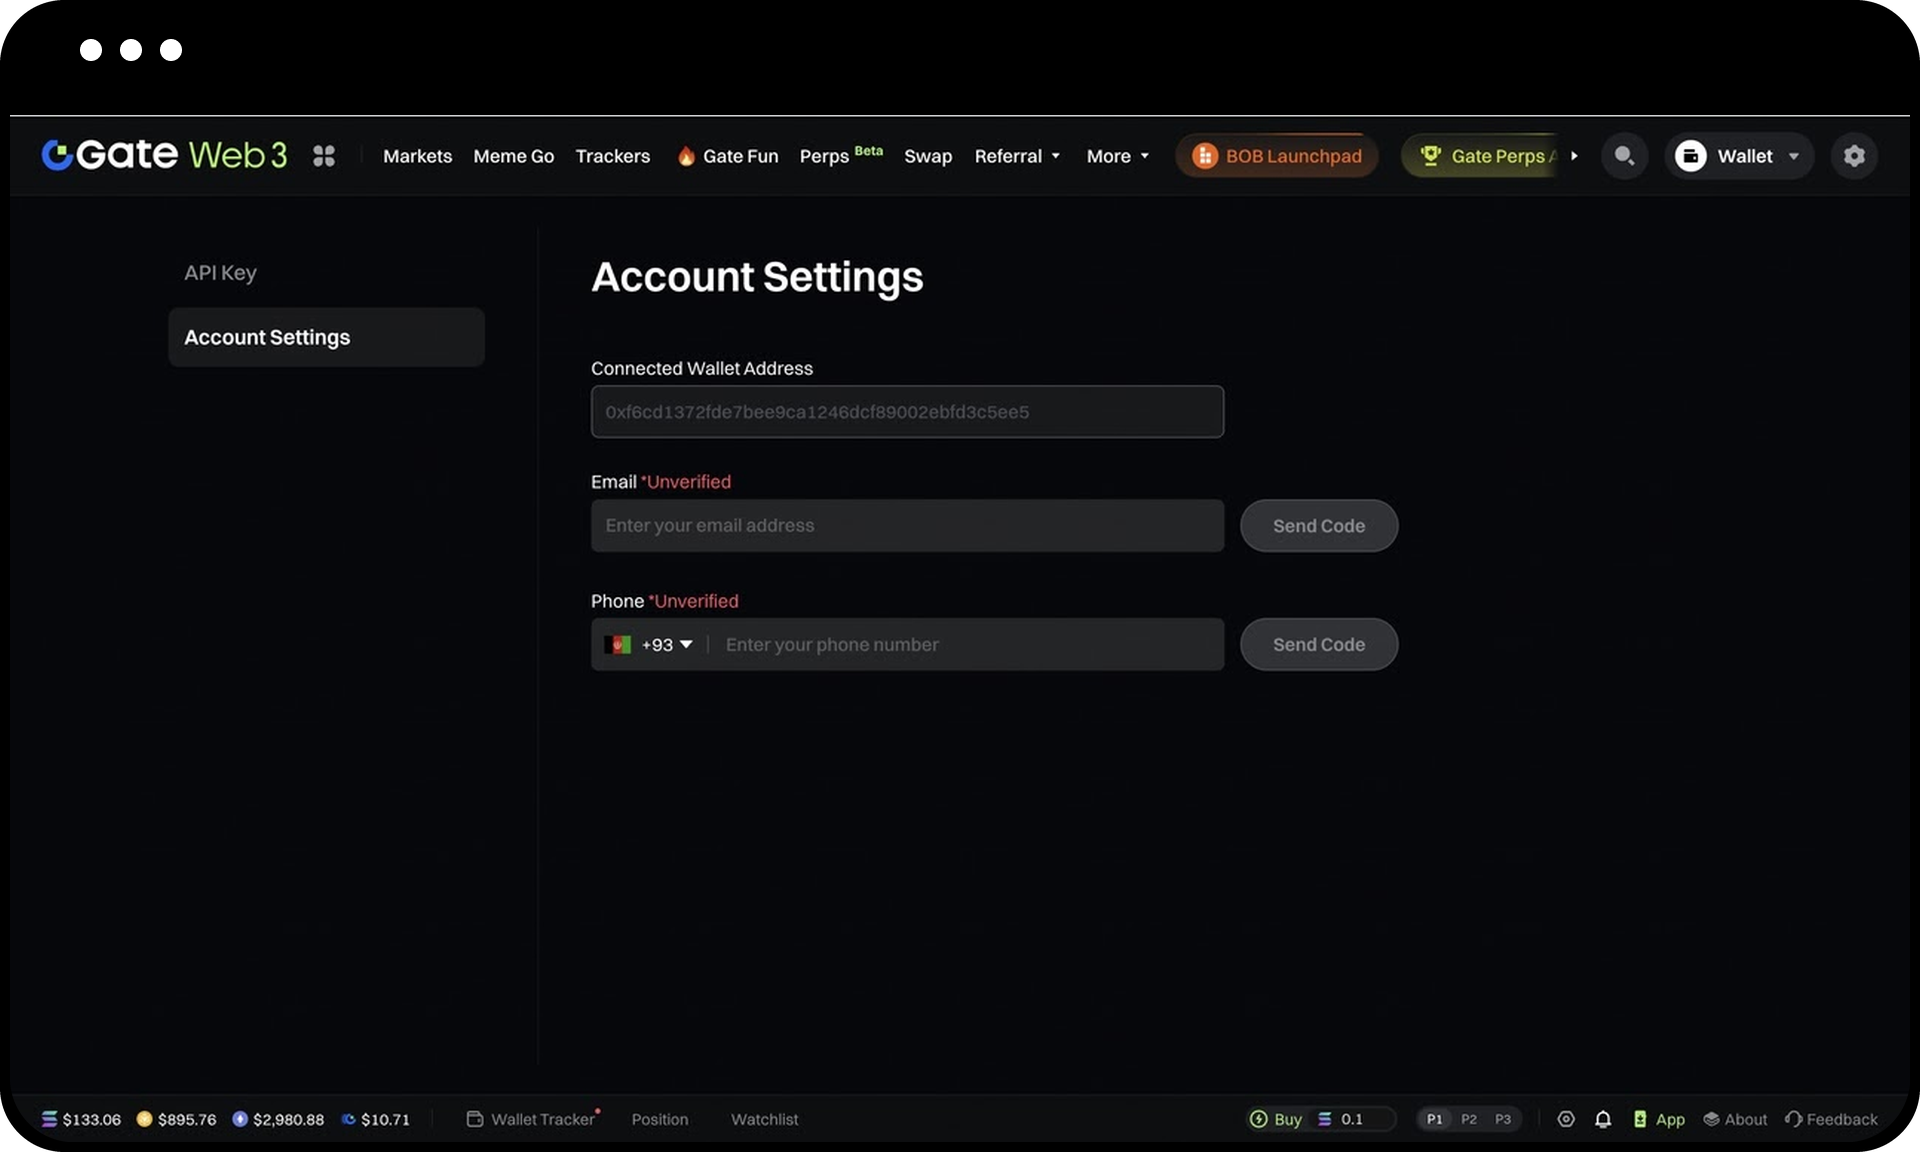Open the API Key sidebar tab
This screenshot has width=1920, height=1152.
(220, 273)
